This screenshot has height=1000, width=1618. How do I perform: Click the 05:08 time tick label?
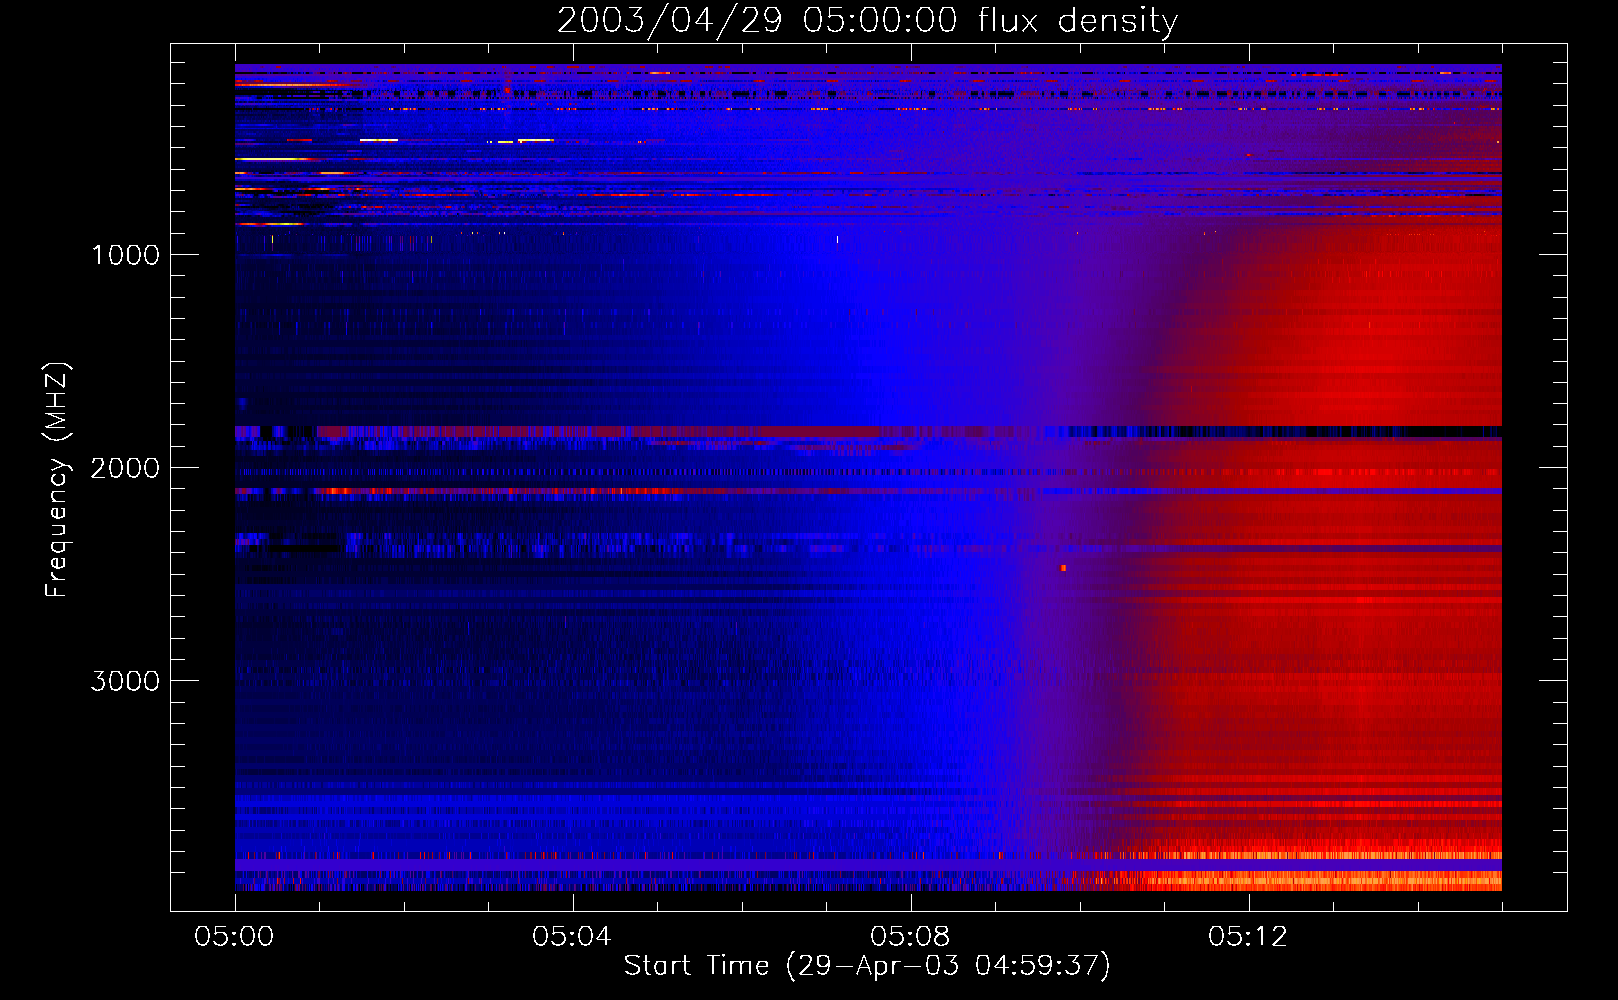(910, 936)
